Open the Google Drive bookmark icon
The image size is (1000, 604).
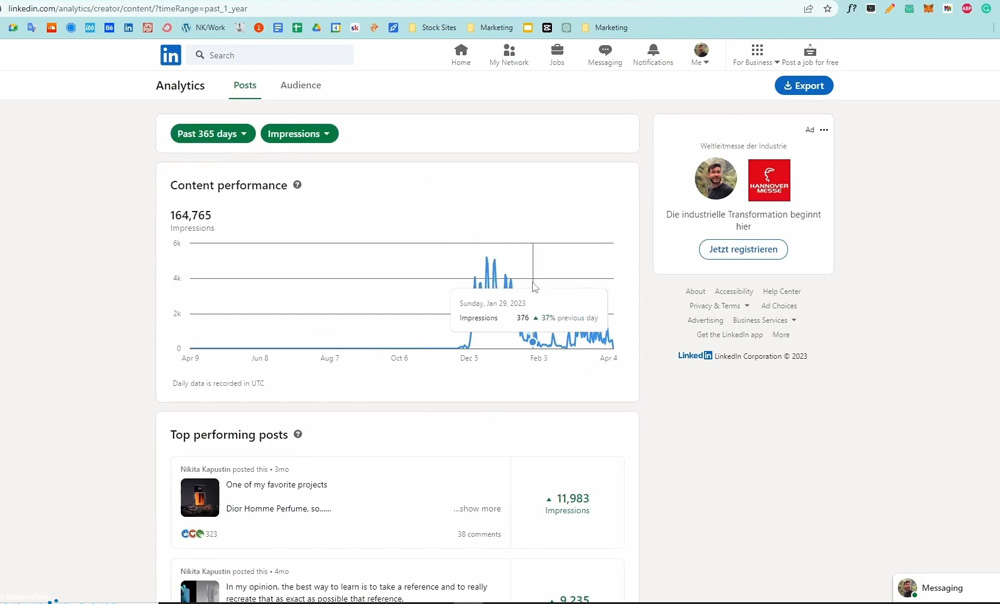[316, 27]
